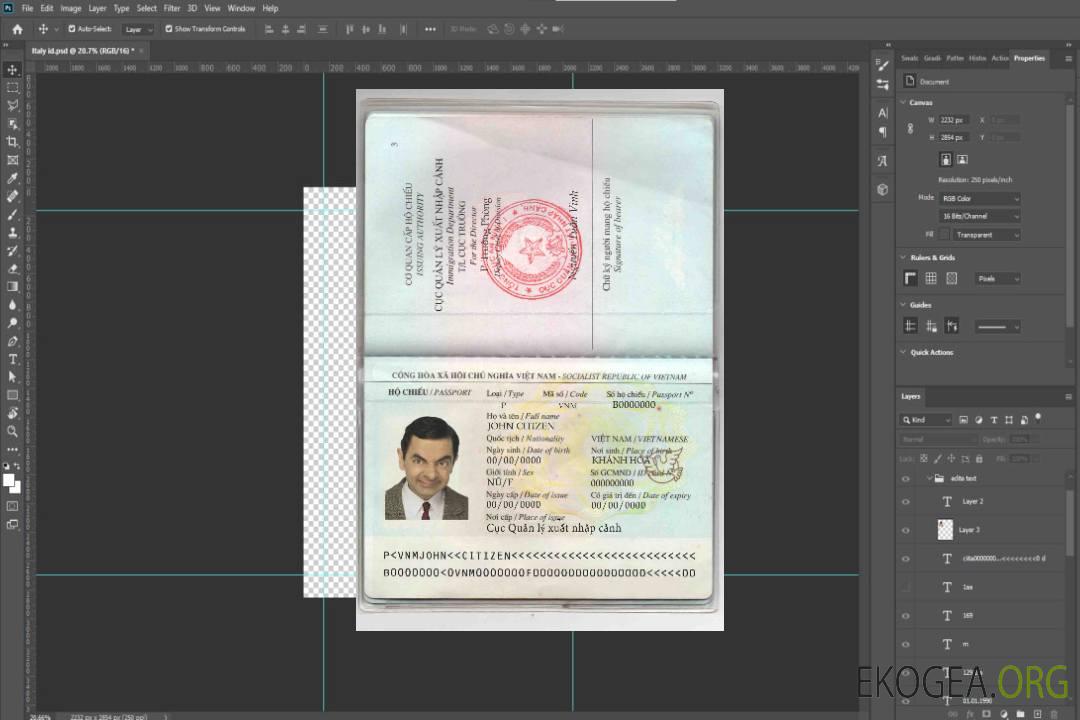Switch to the Swatches tab
Screen dimensions: 1080x720
pos(909,59)
